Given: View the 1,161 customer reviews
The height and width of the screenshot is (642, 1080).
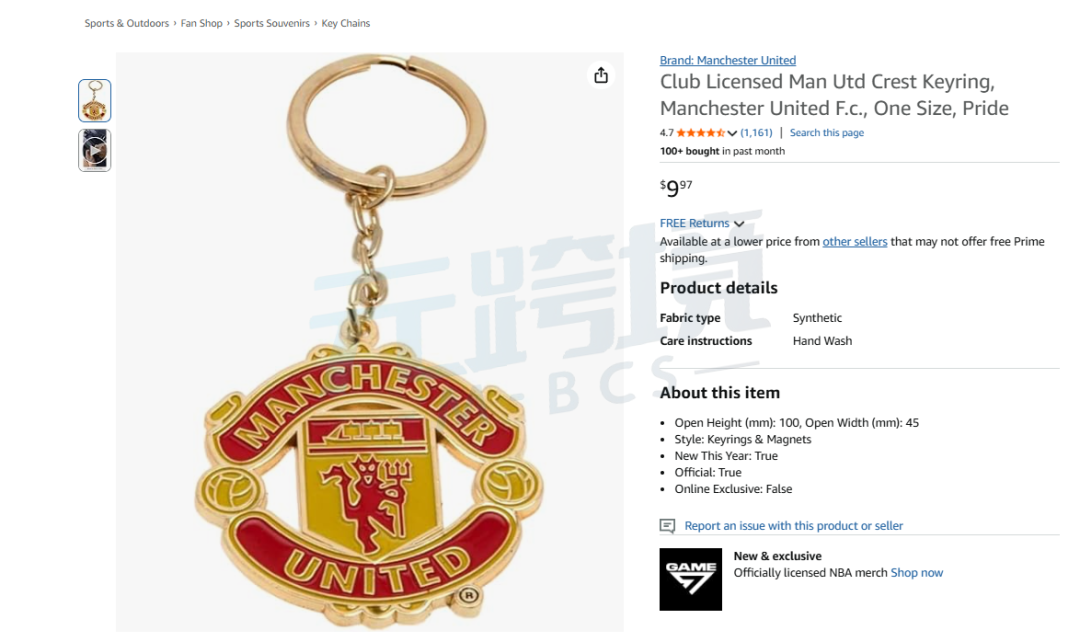Looking at the screenshot, I should point(756,133).
